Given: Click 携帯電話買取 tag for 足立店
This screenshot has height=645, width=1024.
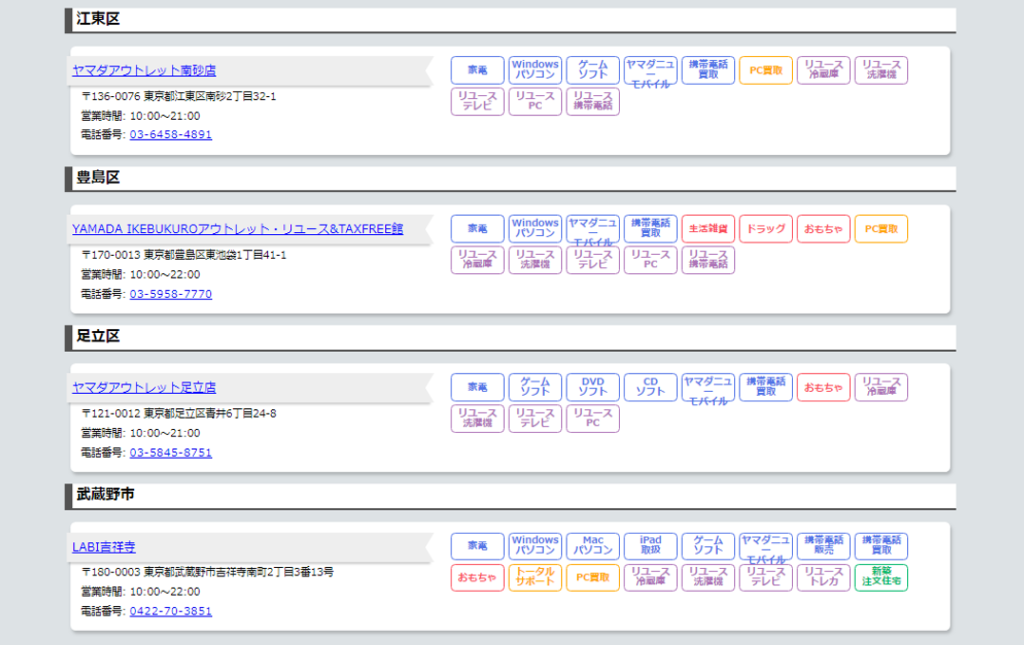Looking at the screenshot, I should click(766, 387).
